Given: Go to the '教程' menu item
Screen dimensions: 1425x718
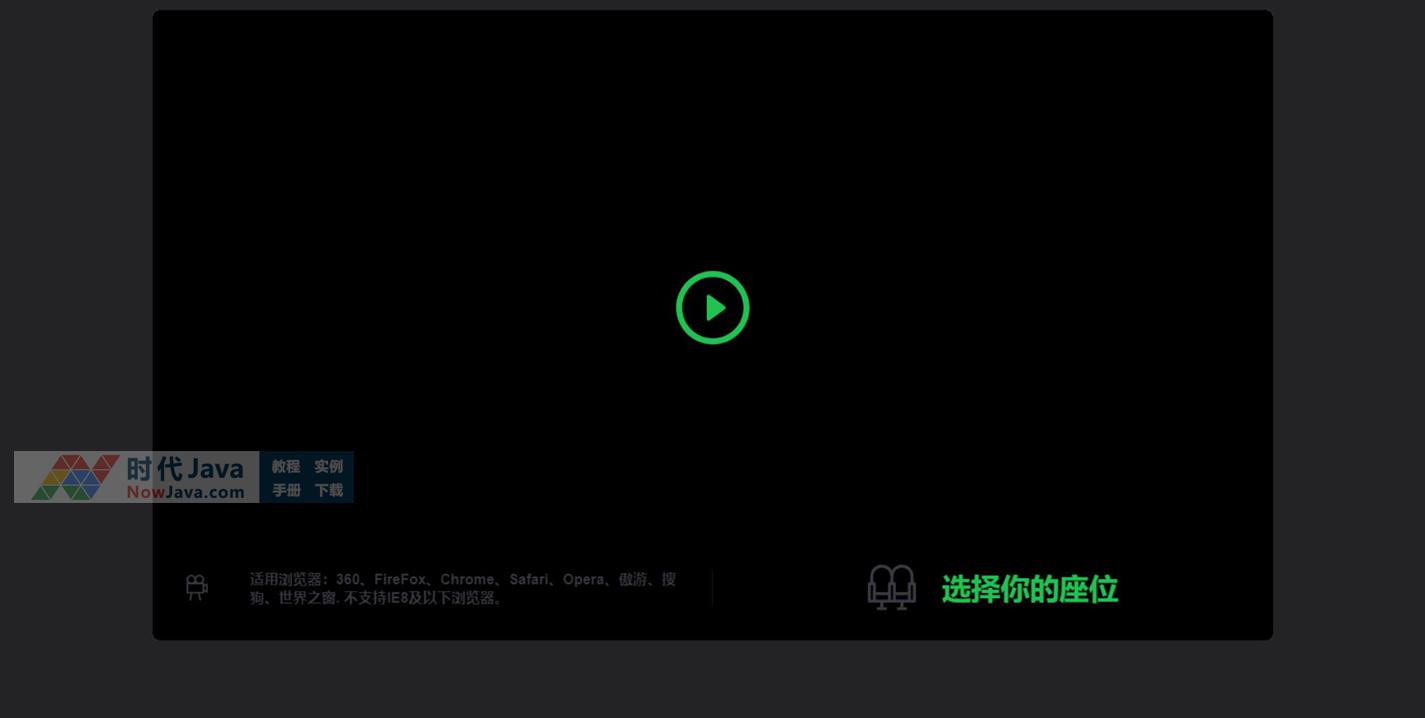Looking at the screenshot, I should [286, 466].
